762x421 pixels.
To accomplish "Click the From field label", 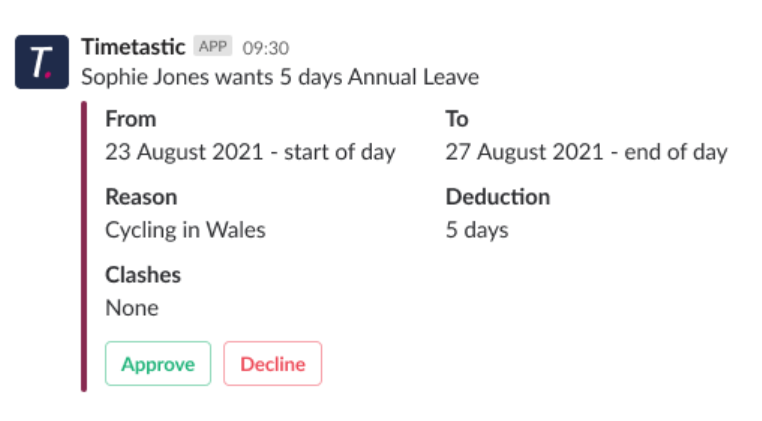I will click(131, 119).
